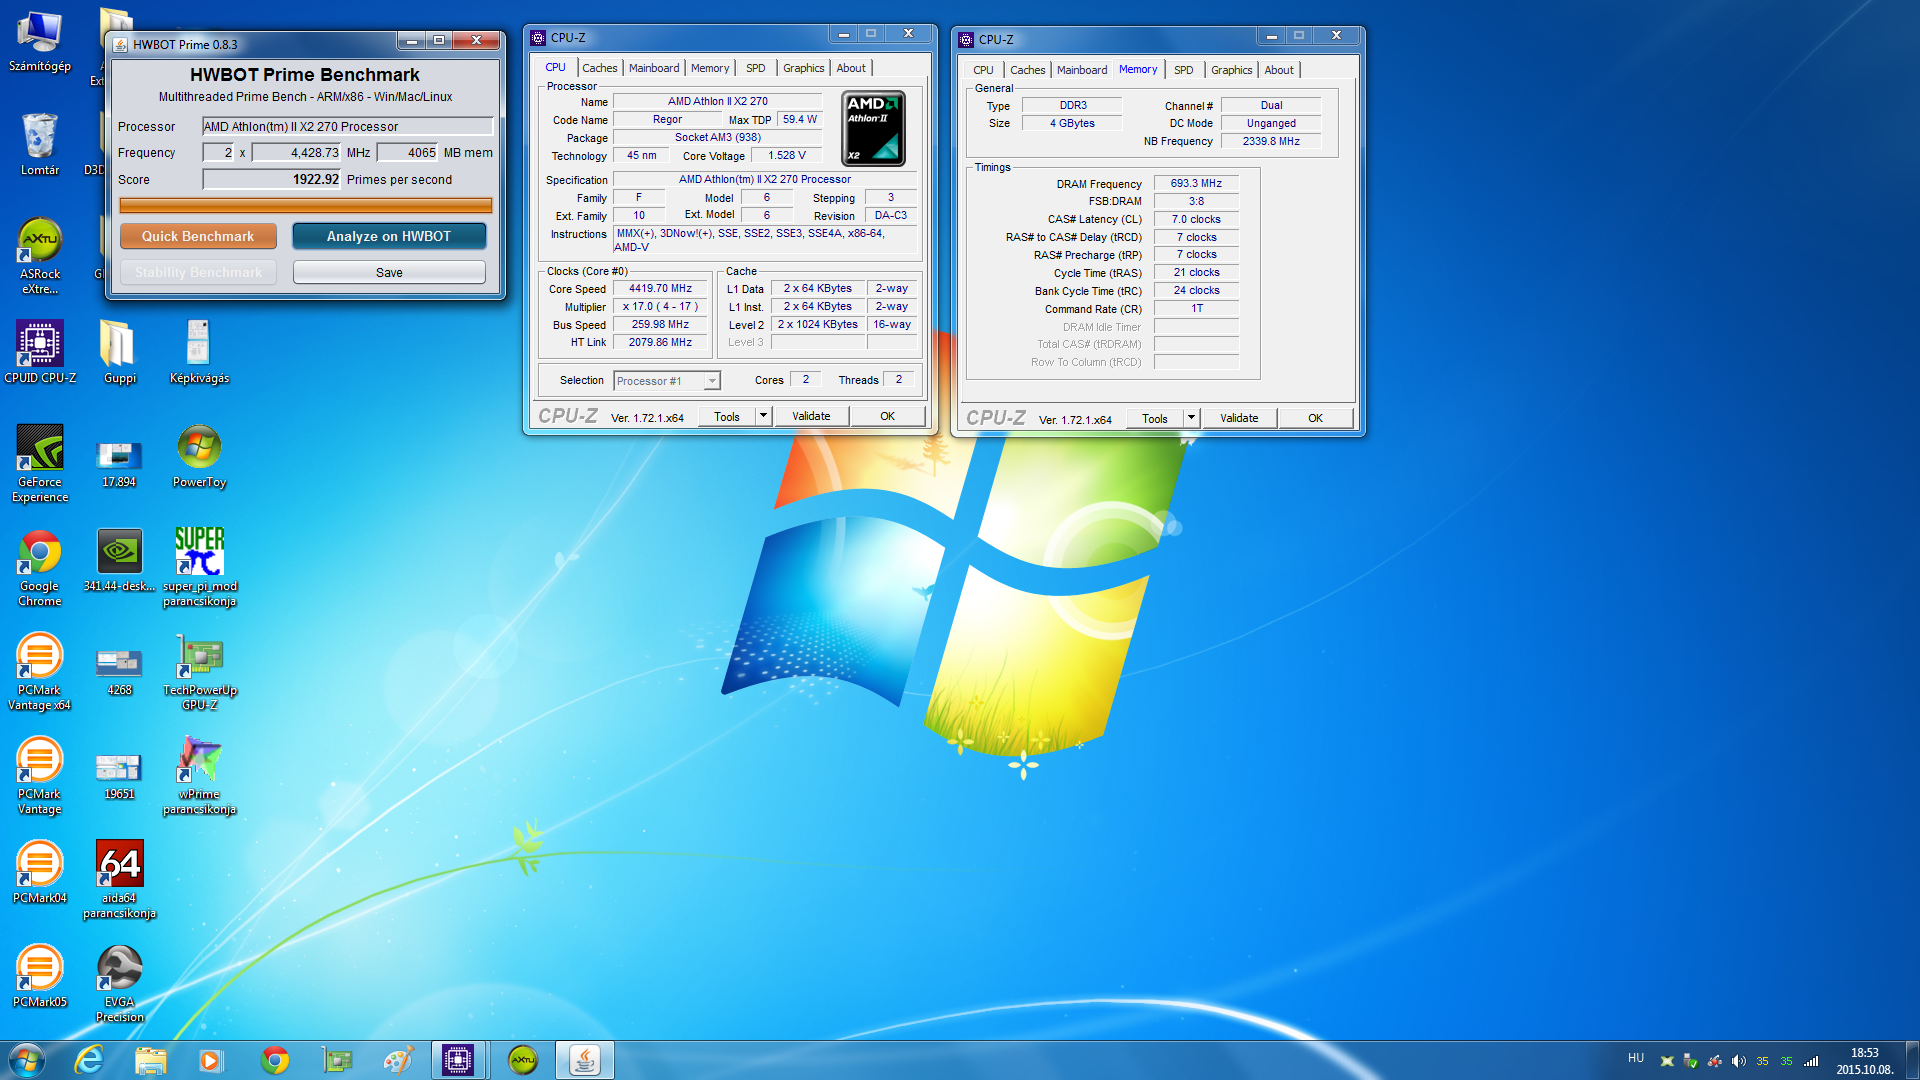The image size is (1920, 1080).
Task: Open 4268 file icon on desktop
Action: [119, 670]
